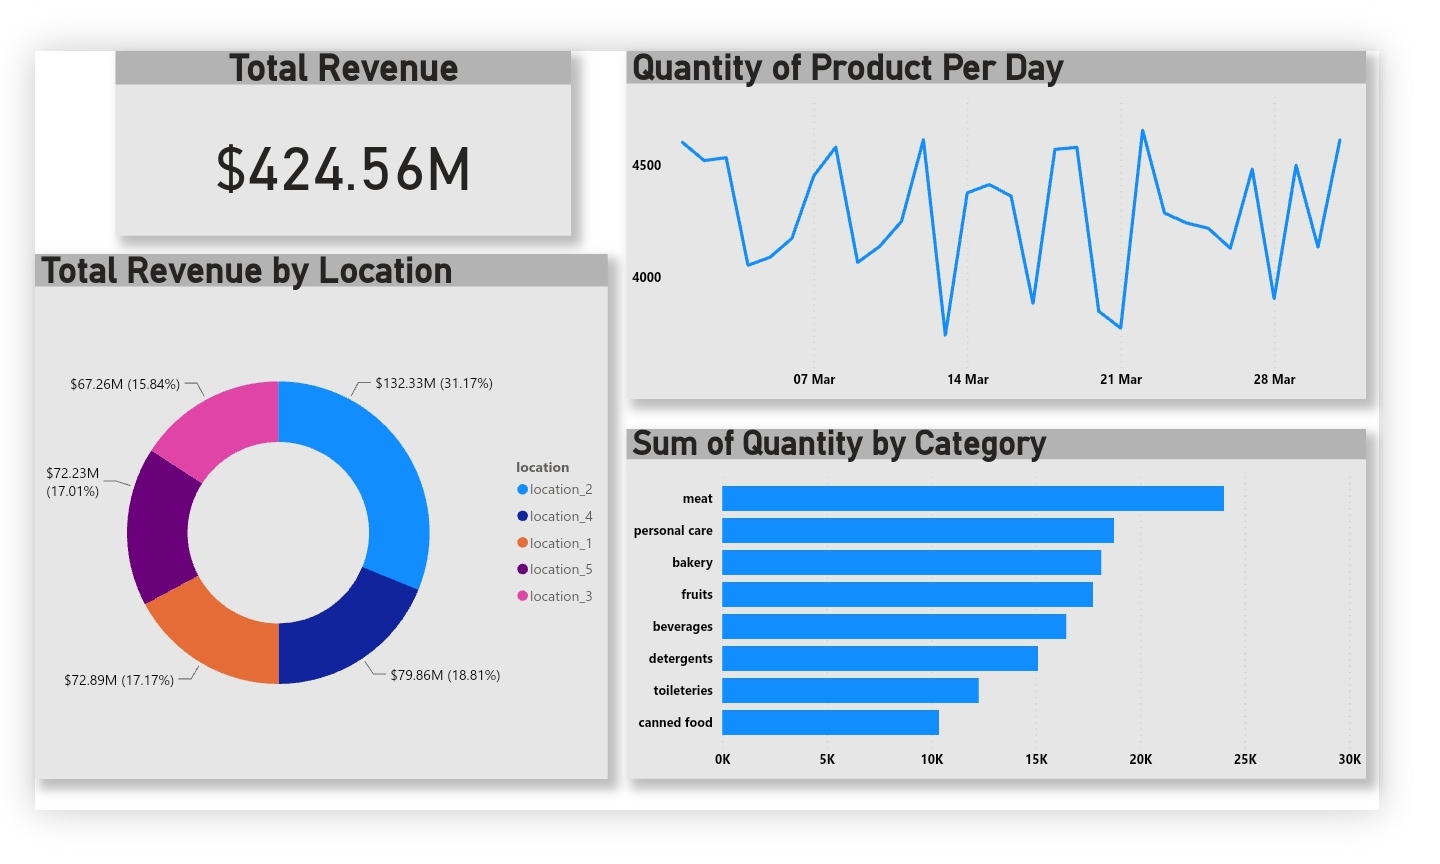Viewport: 1440px width, 864px height.
Task: Click the Total Revenue by Location title
Action: 247,271
